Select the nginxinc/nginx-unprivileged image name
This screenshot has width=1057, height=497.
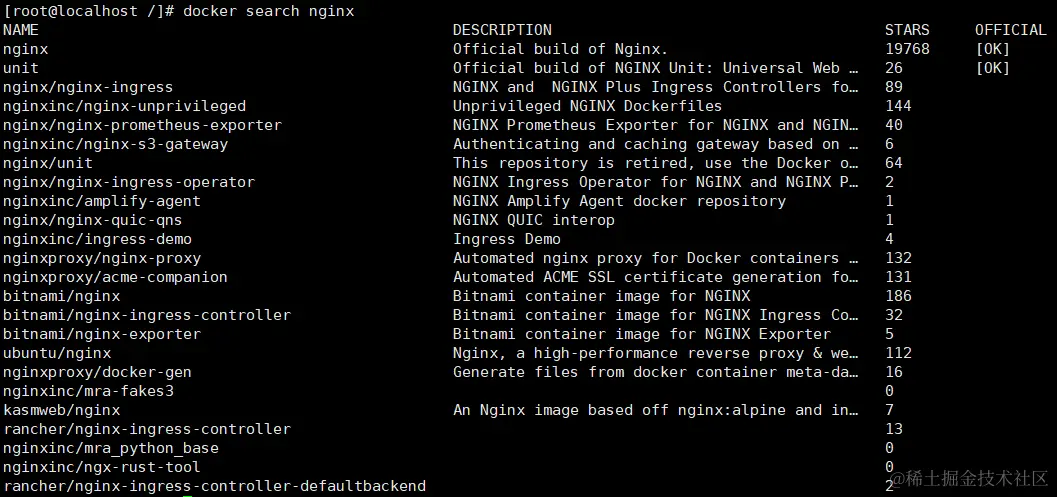click(124, 106)
